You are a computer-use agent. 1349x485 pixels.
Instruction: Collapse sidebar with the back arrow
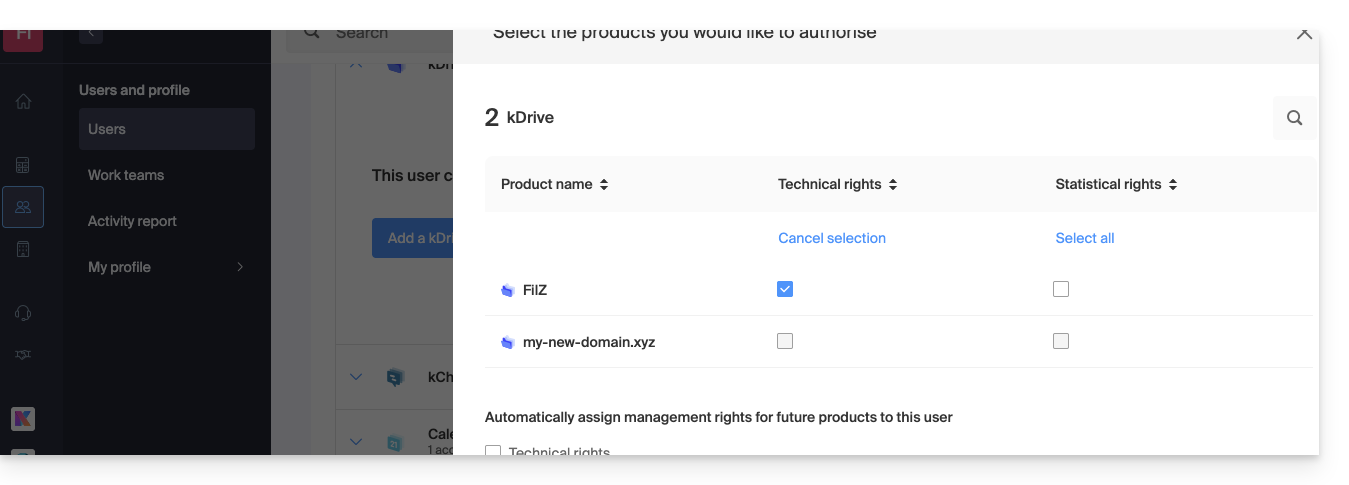(90, 33)
